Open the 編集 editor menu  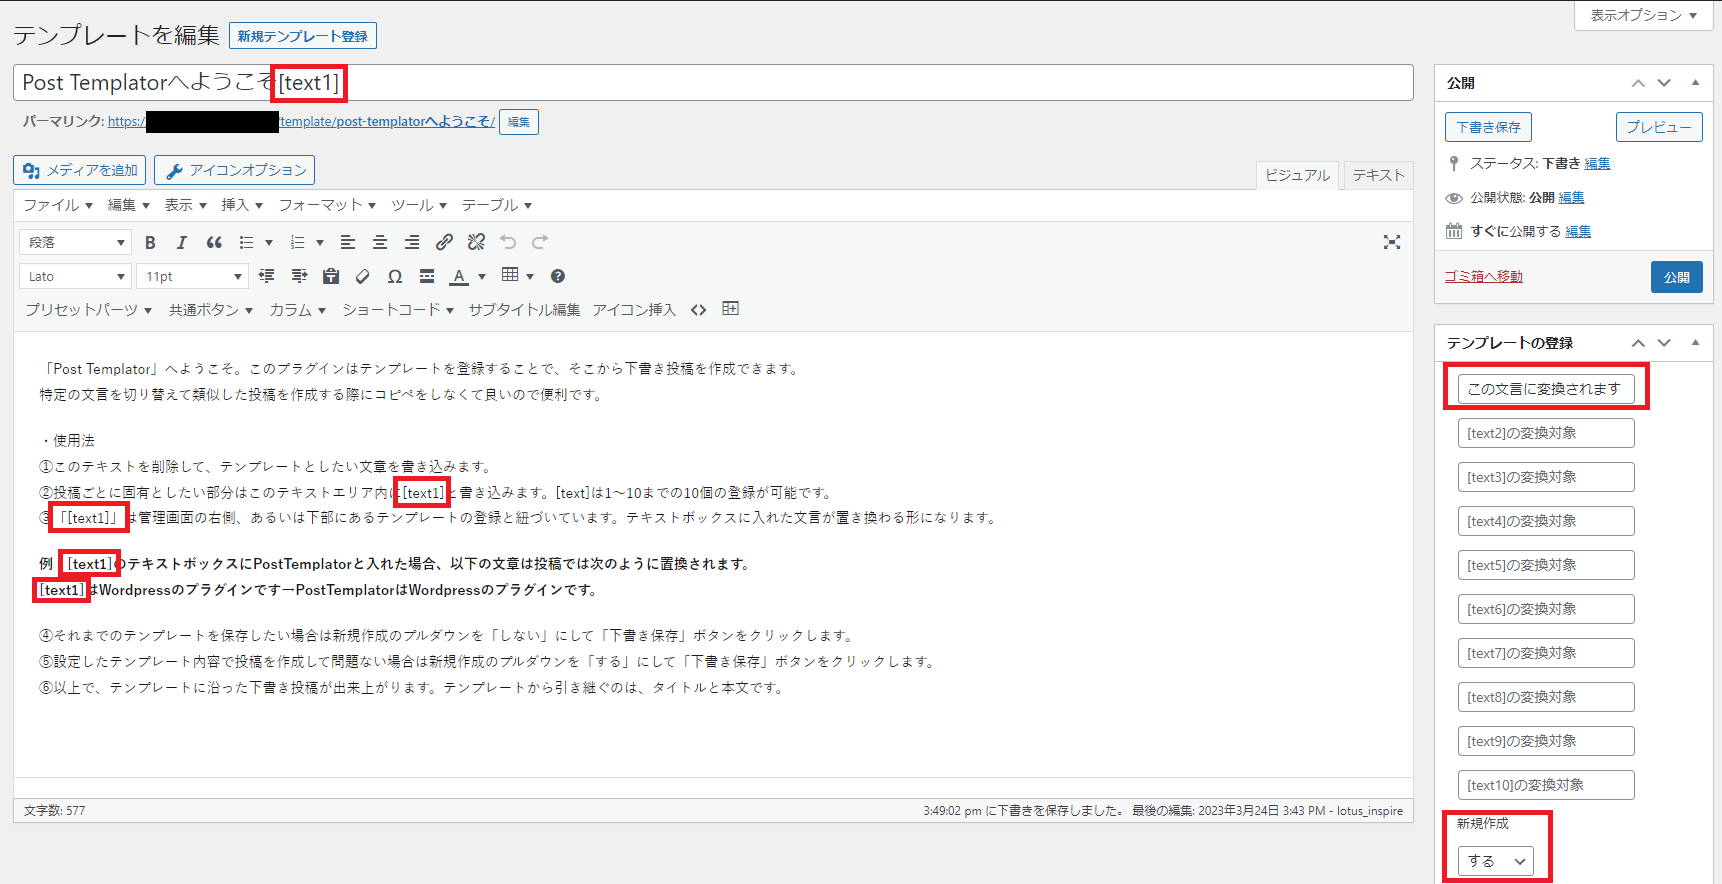point(128,205)
